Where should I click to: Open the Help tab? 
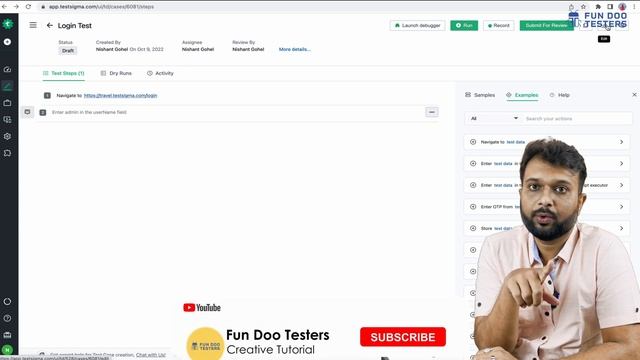pyautogui.click(x=560, y=95)
